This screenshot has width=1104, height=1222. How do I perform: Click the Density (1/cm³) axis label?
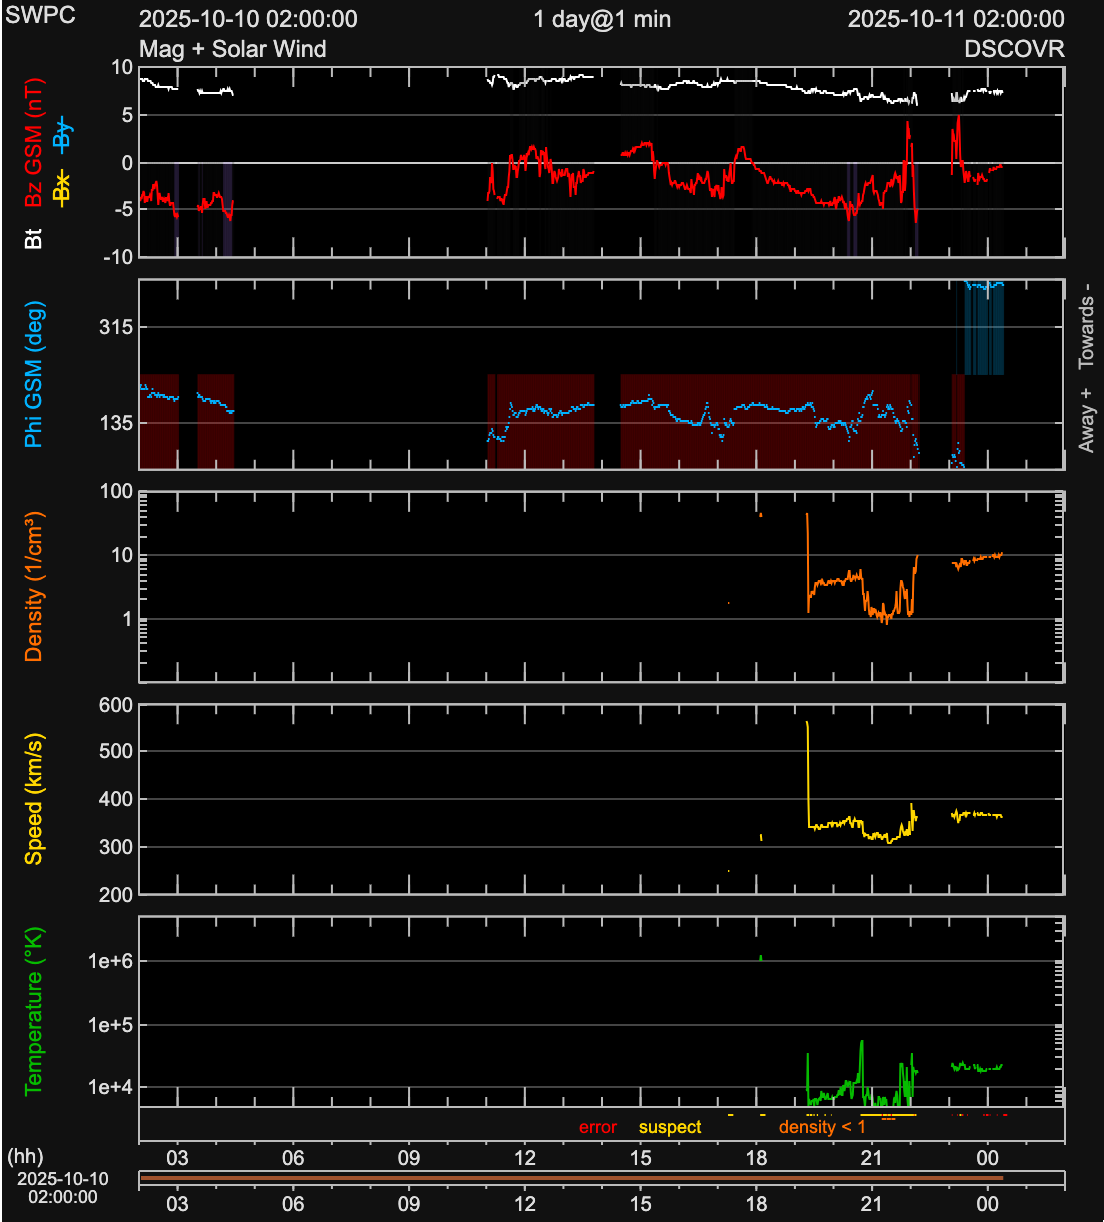[x=34, y=586]
